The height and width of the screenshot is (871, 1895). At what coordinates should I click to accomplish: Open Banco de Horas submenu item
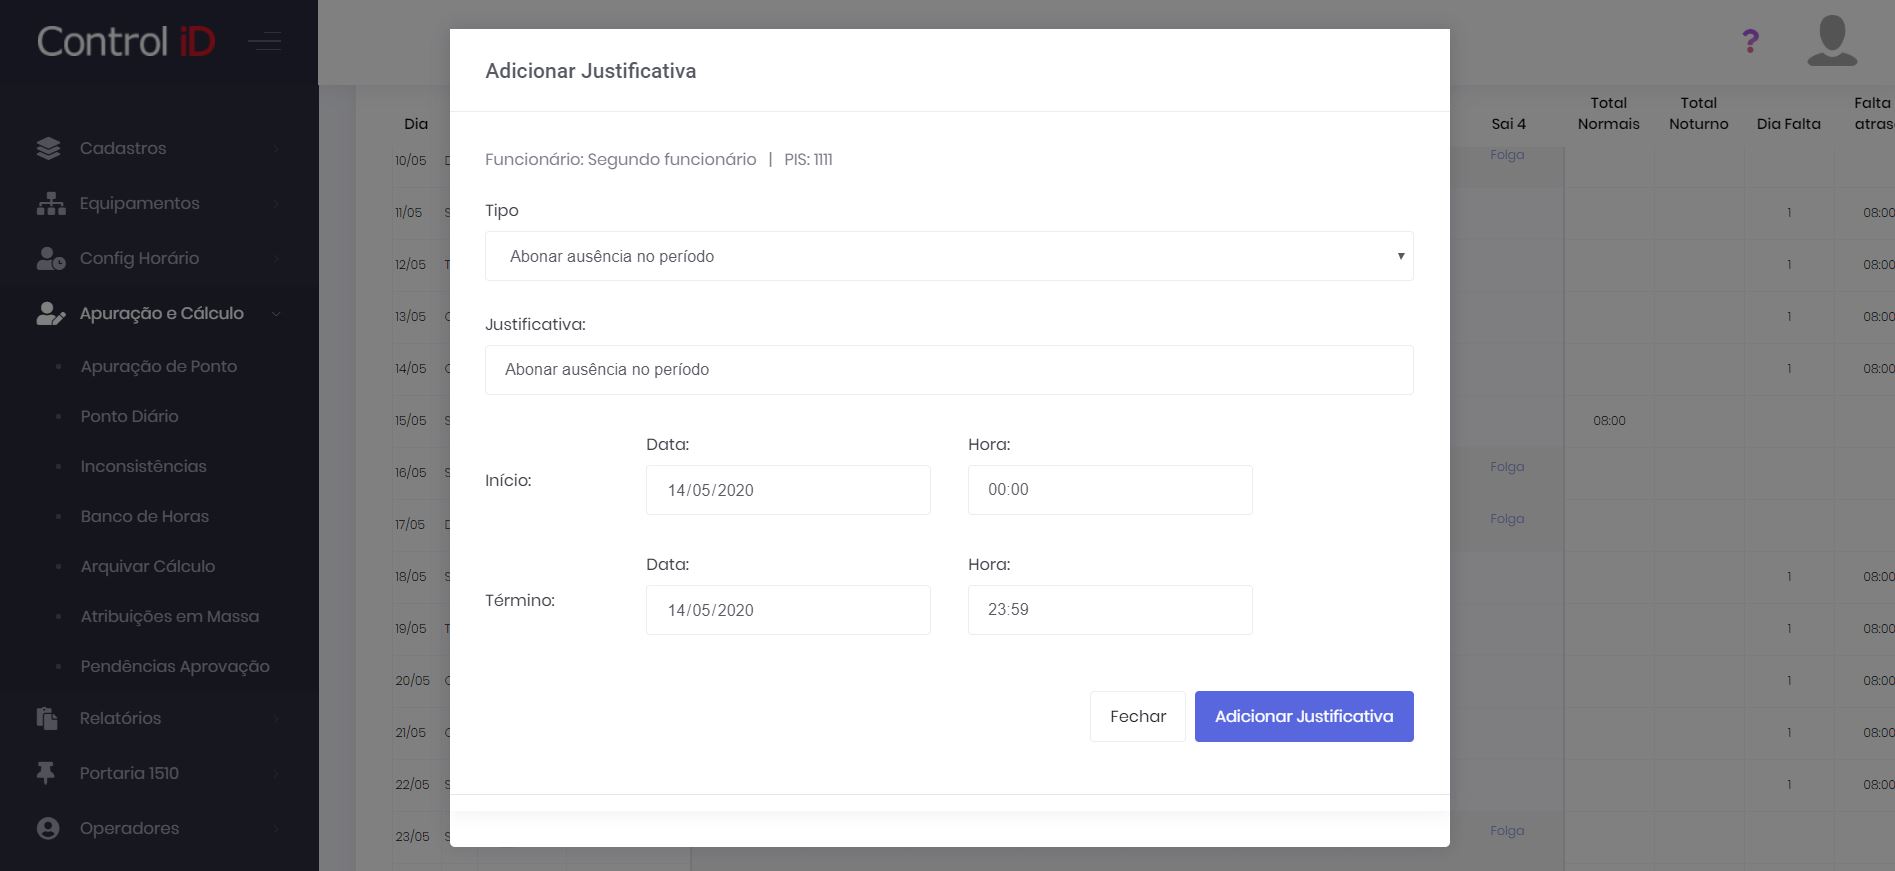click(145, 516)
